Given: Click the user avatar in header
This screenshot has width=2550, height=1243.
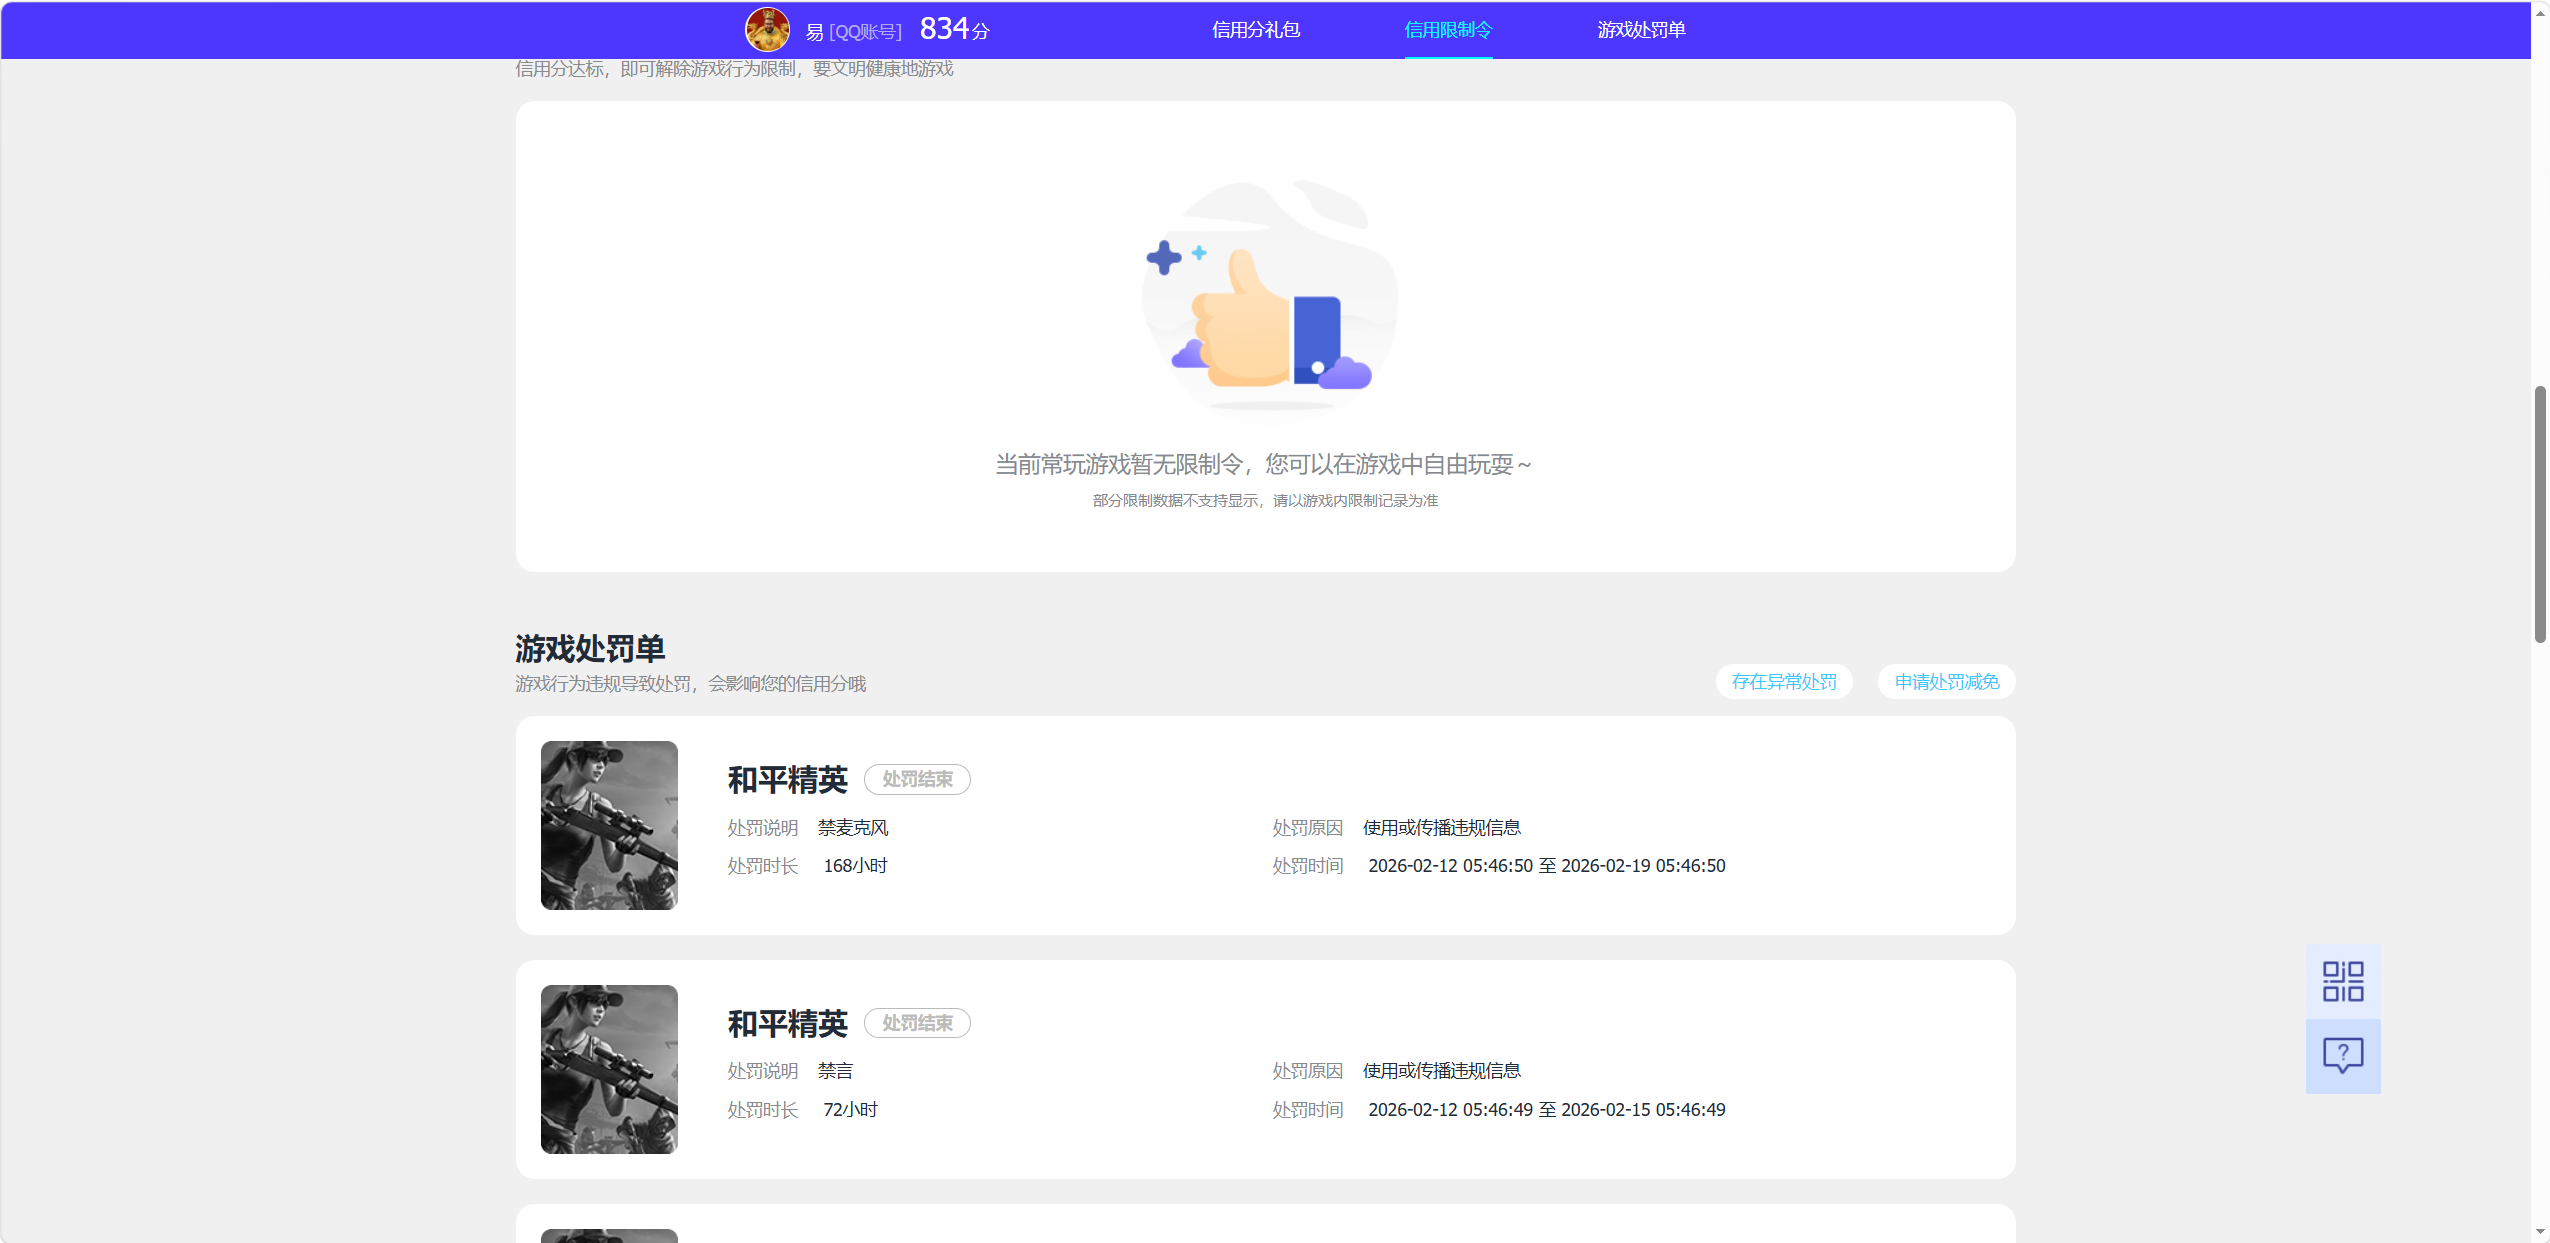Looking at the screenshot, I should [767, 30].
